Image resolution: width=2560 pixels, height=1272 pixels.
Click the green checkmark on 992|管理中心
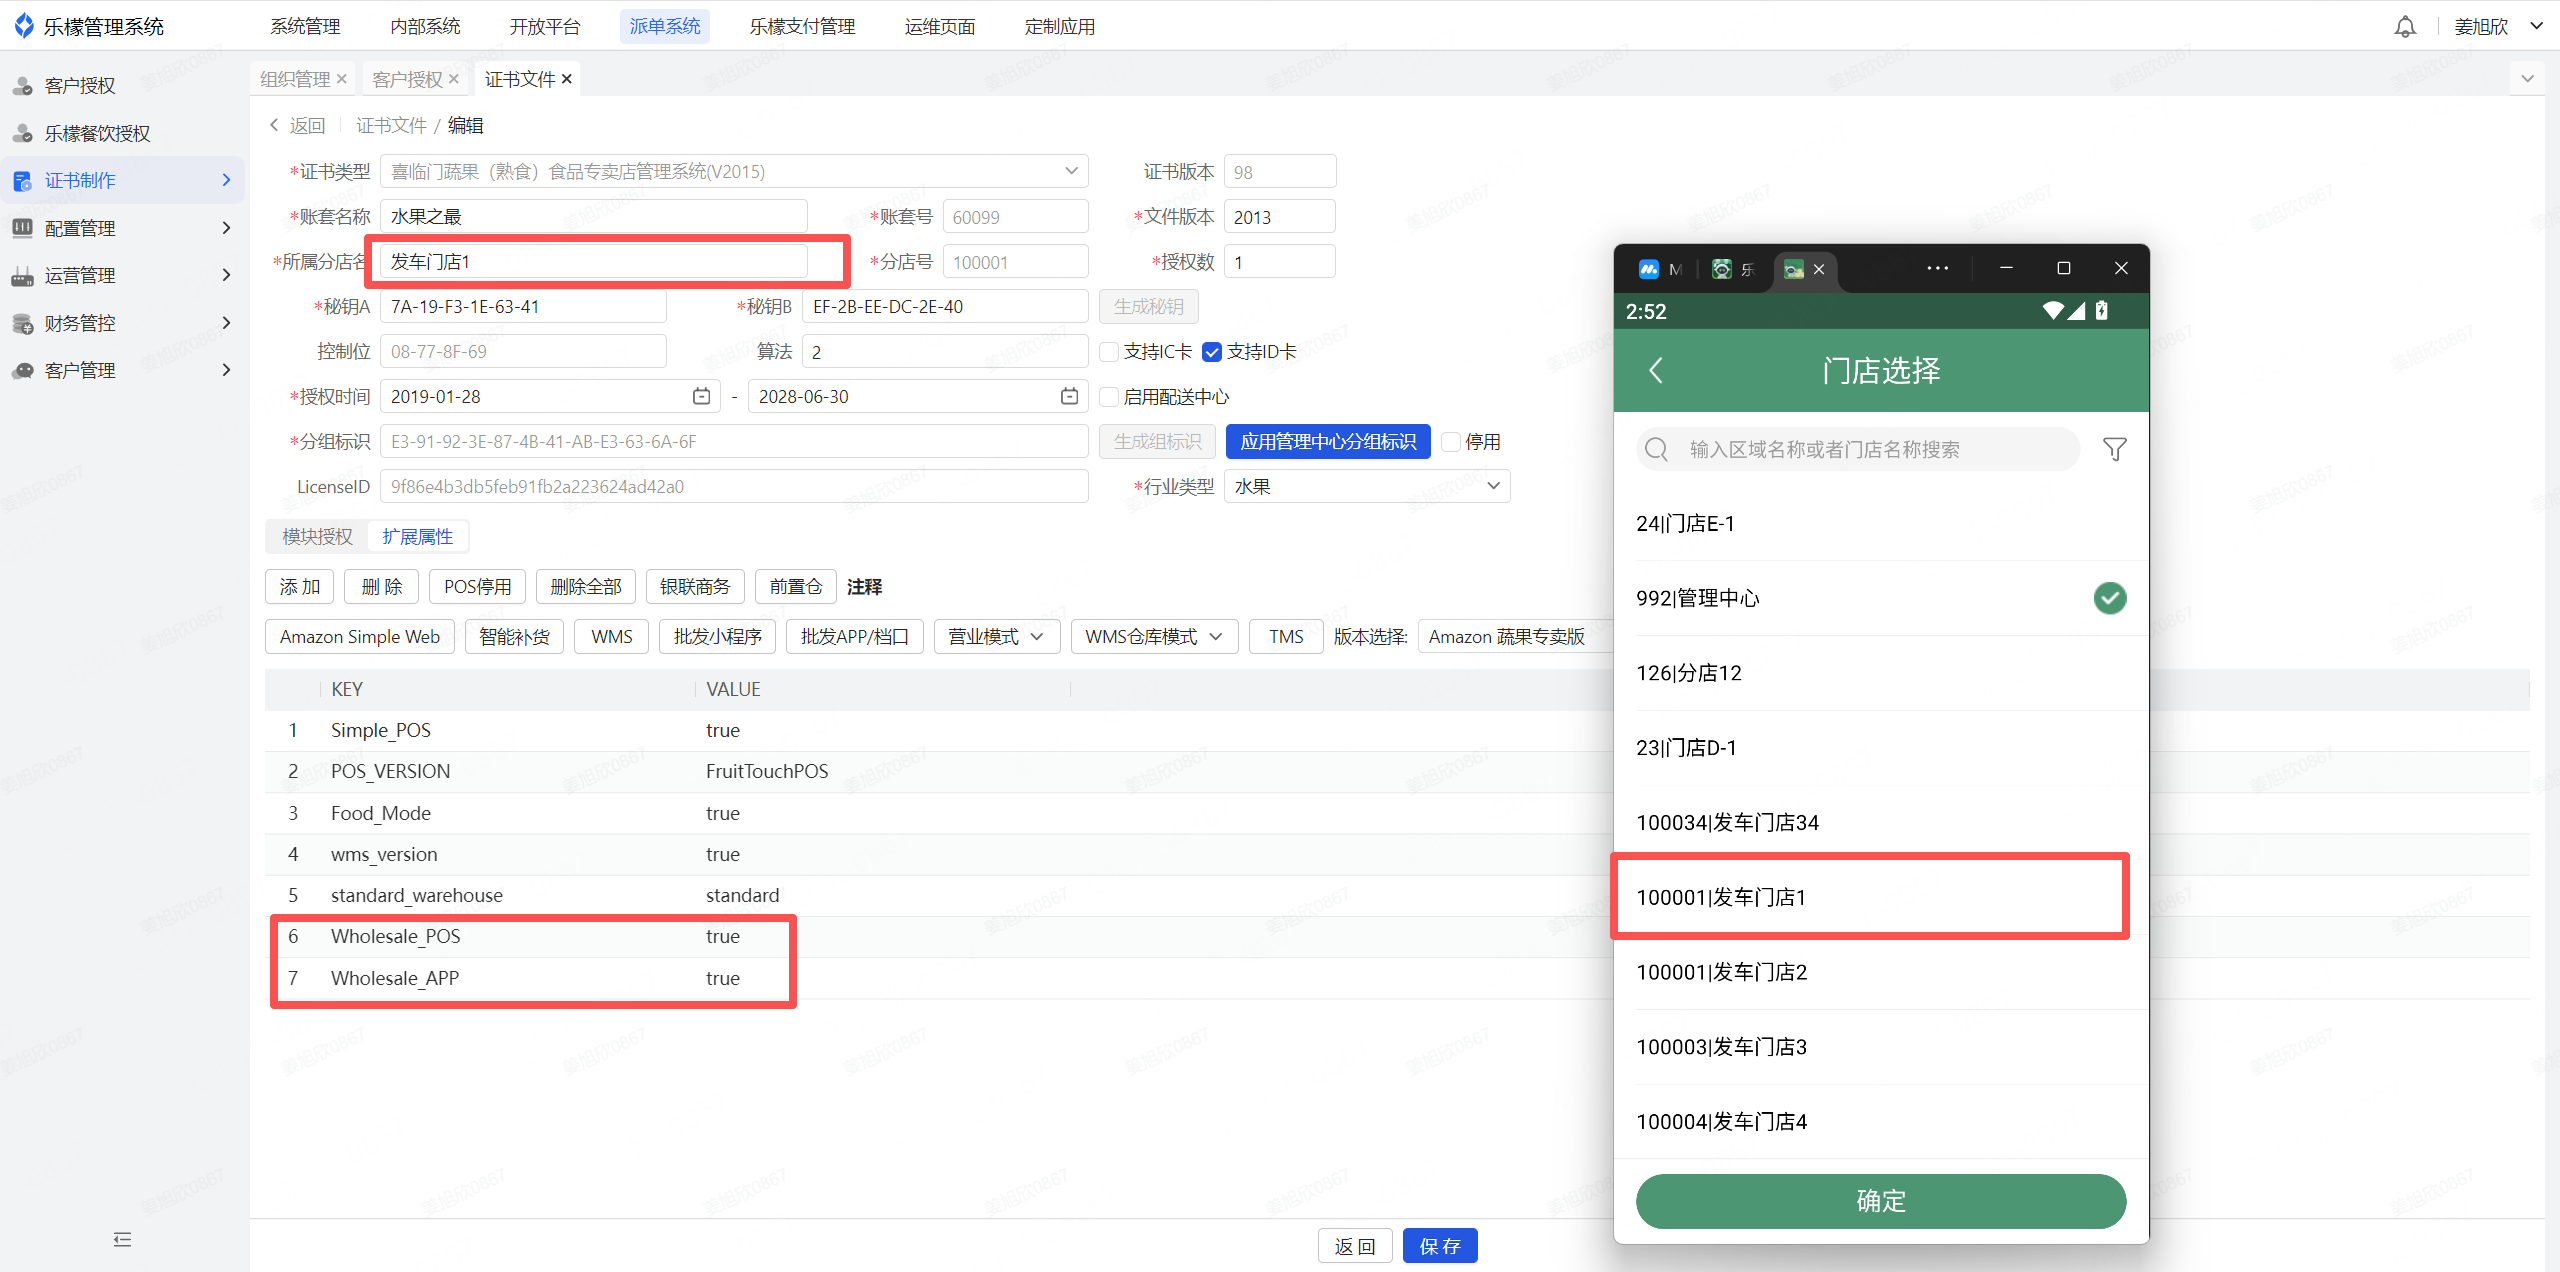click(x=2110, y=598)
